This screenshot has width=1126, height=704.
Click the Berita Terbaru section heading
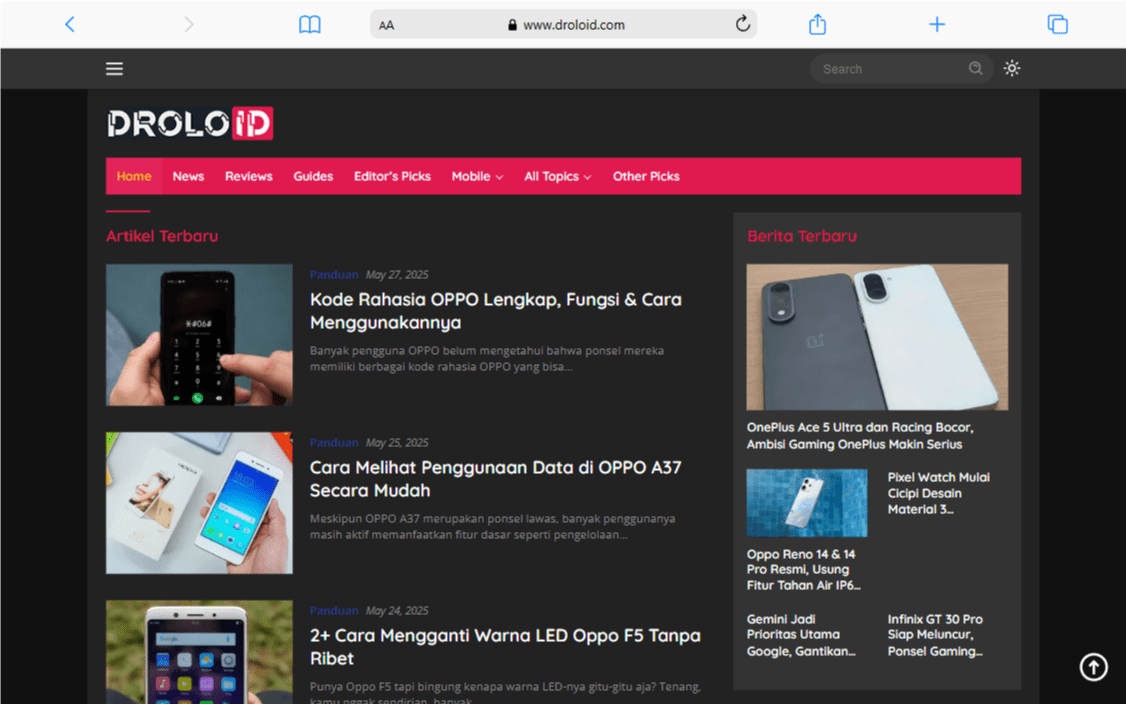click(x=802, y=236)
